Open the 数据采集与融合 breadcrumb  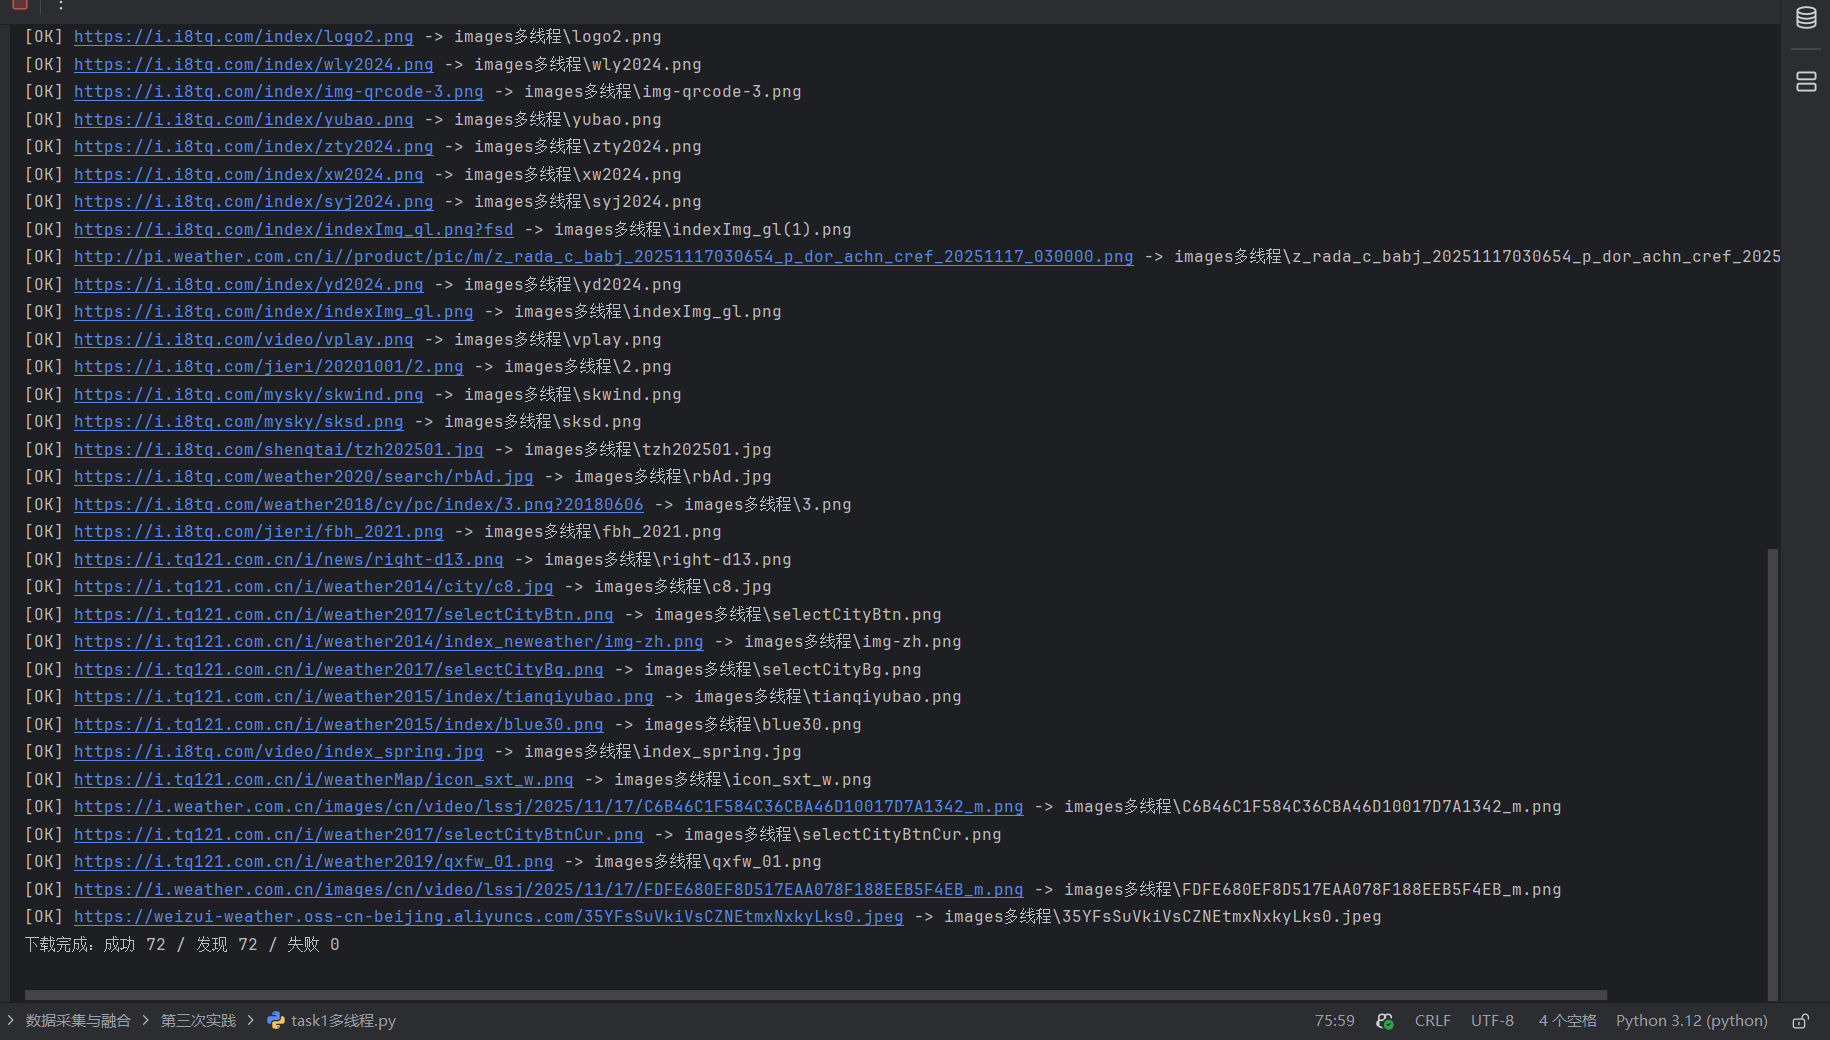pyautogui.click(x=78, y=1021)
